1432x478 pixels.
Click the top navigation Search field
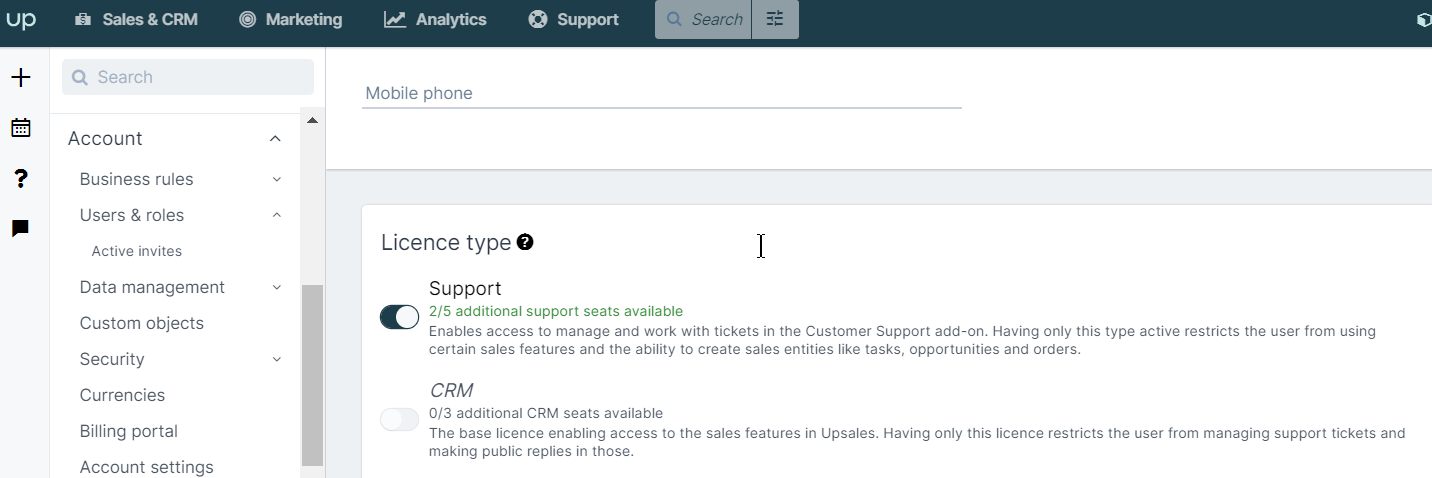tap(703, 20)
